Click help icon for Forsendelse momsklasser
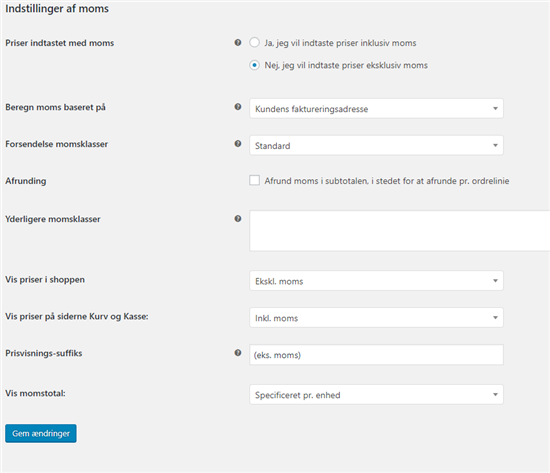The image size is (550, 473). [238, 144]
